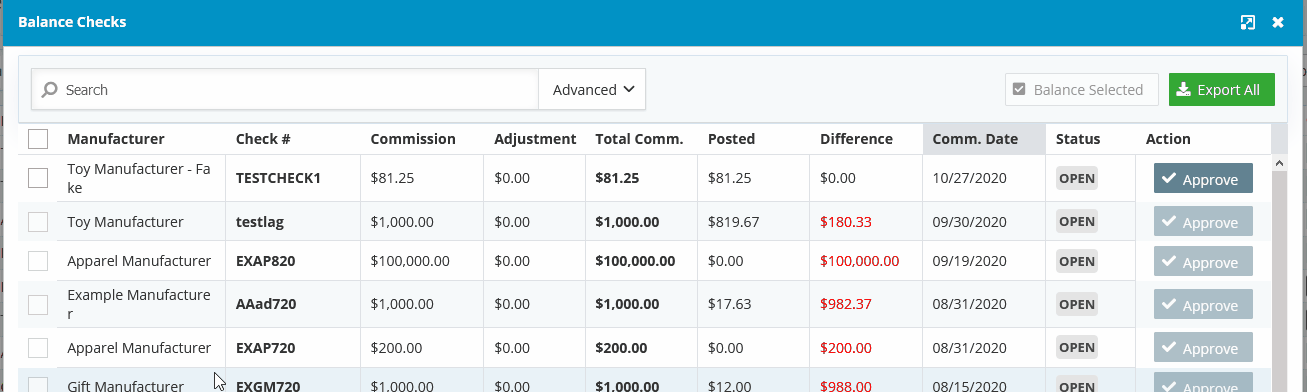The height and width of the screenshot is (392, 1307).
Task: Approve the EXAP820 check row
Action: [x=1203, y=262]
